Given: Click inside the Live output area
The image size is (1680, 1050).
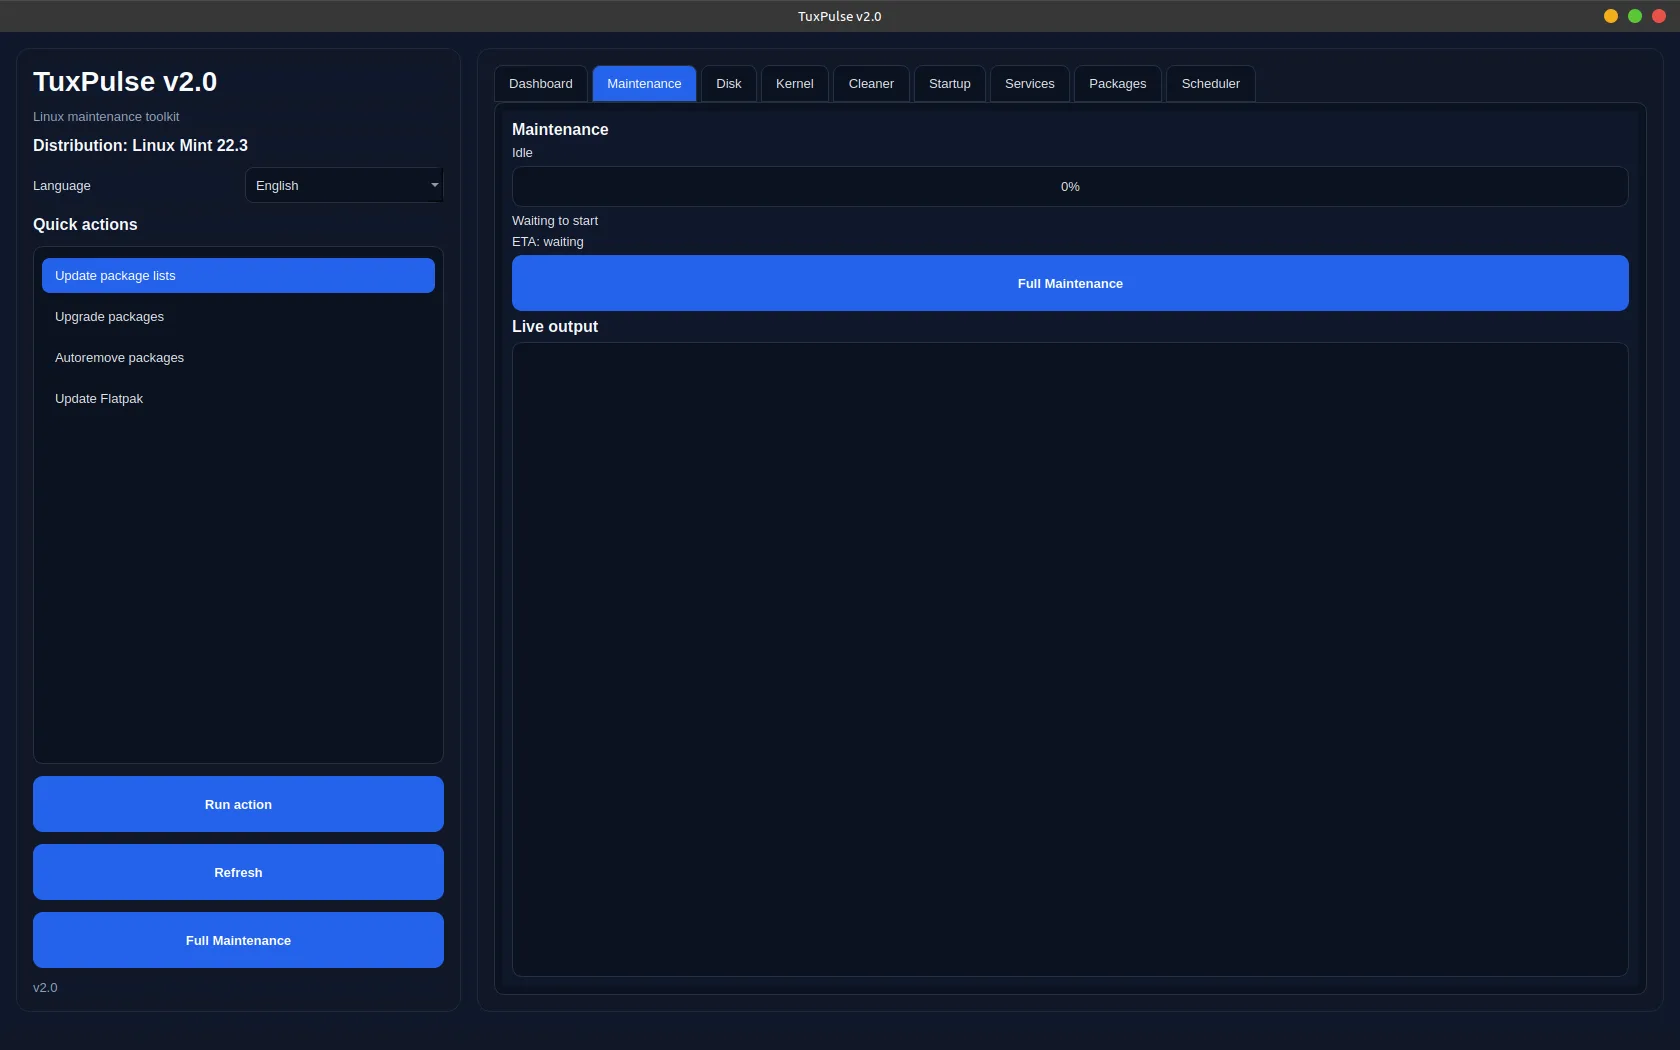Looking at the screenshot, I should tap(1070, 660).
